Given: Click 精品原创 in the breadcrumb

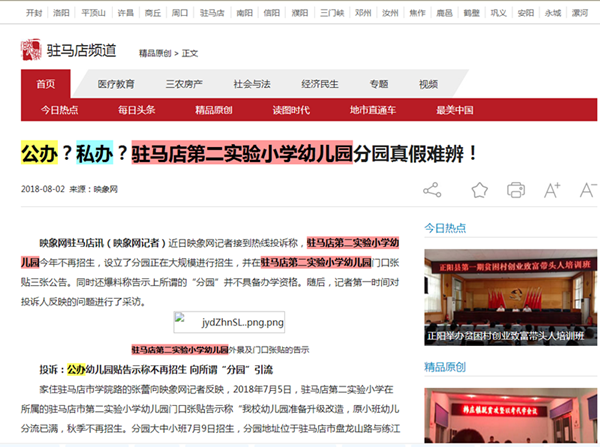Looking at the screenshot, I should click(155, 53).
